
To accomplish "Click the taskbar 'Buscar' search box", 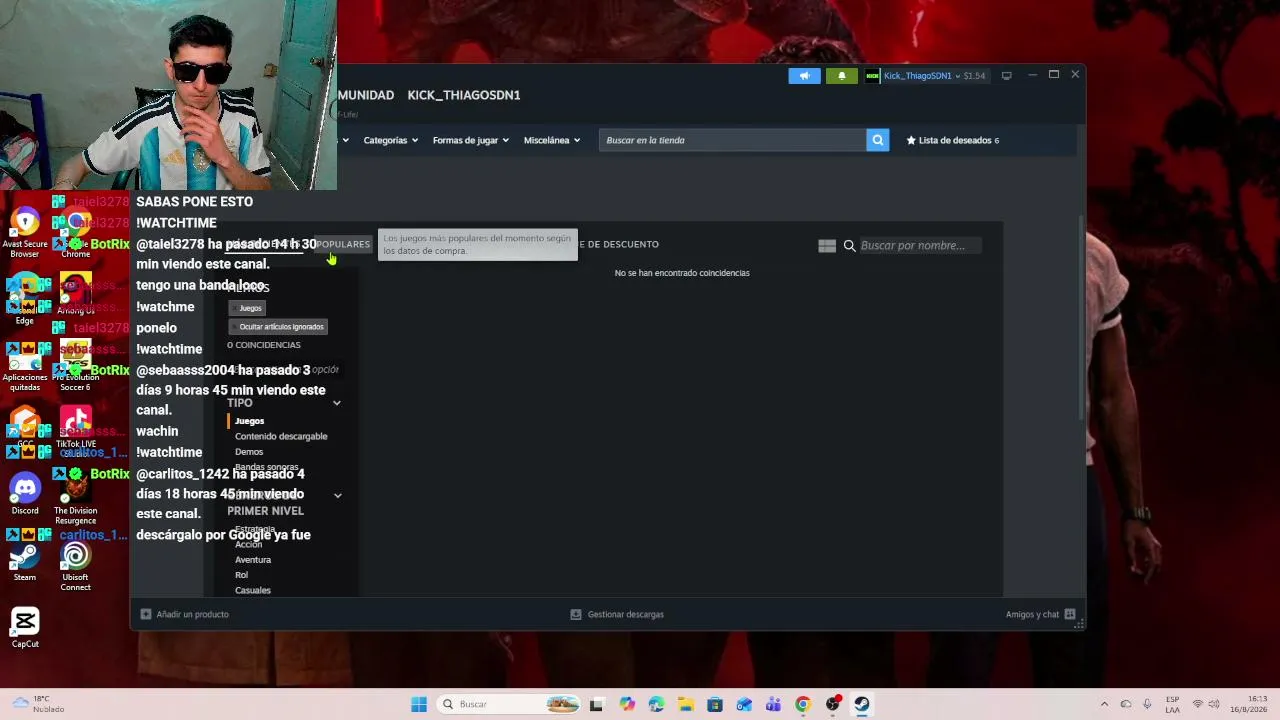I will click(510, 704).
